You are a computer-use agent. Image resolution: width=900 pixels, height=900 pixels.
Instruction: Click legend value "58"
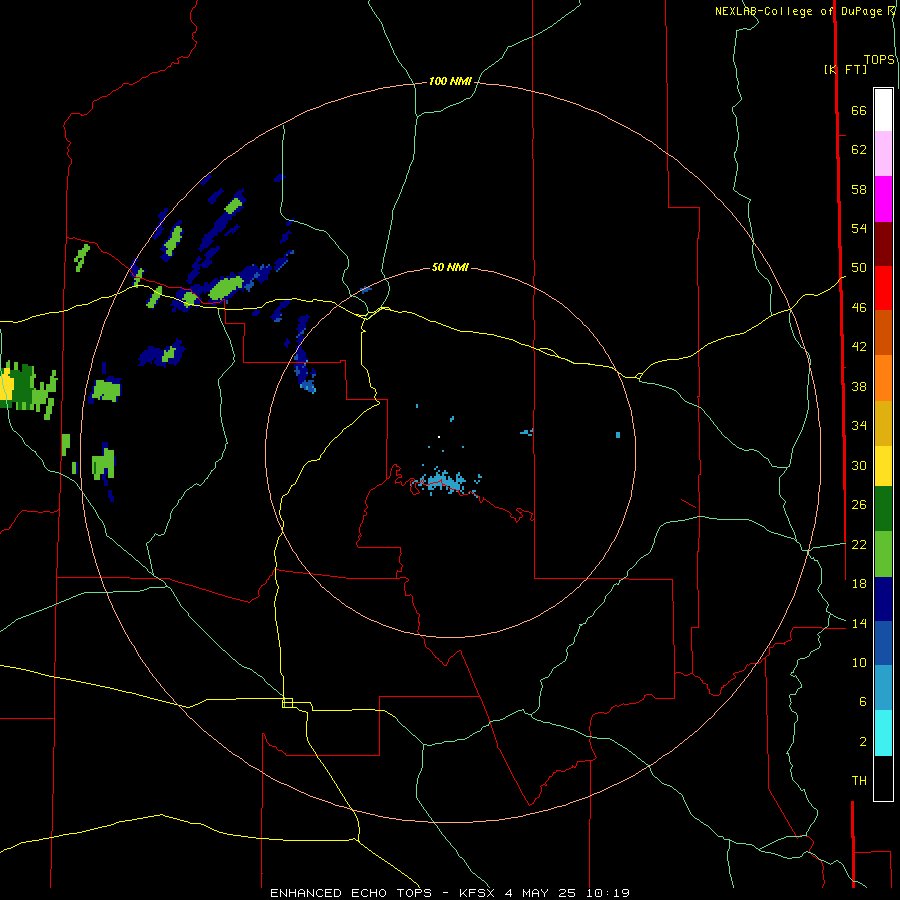tap(859, 189)
